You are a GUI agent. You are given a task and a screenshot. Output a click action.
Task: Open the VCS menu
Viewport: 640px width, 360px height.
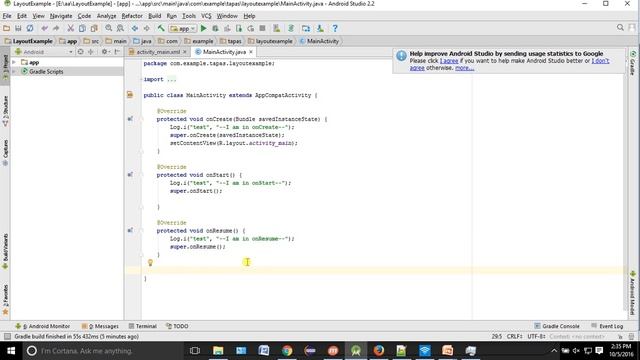pyautogui.click(x=206, y=16)
